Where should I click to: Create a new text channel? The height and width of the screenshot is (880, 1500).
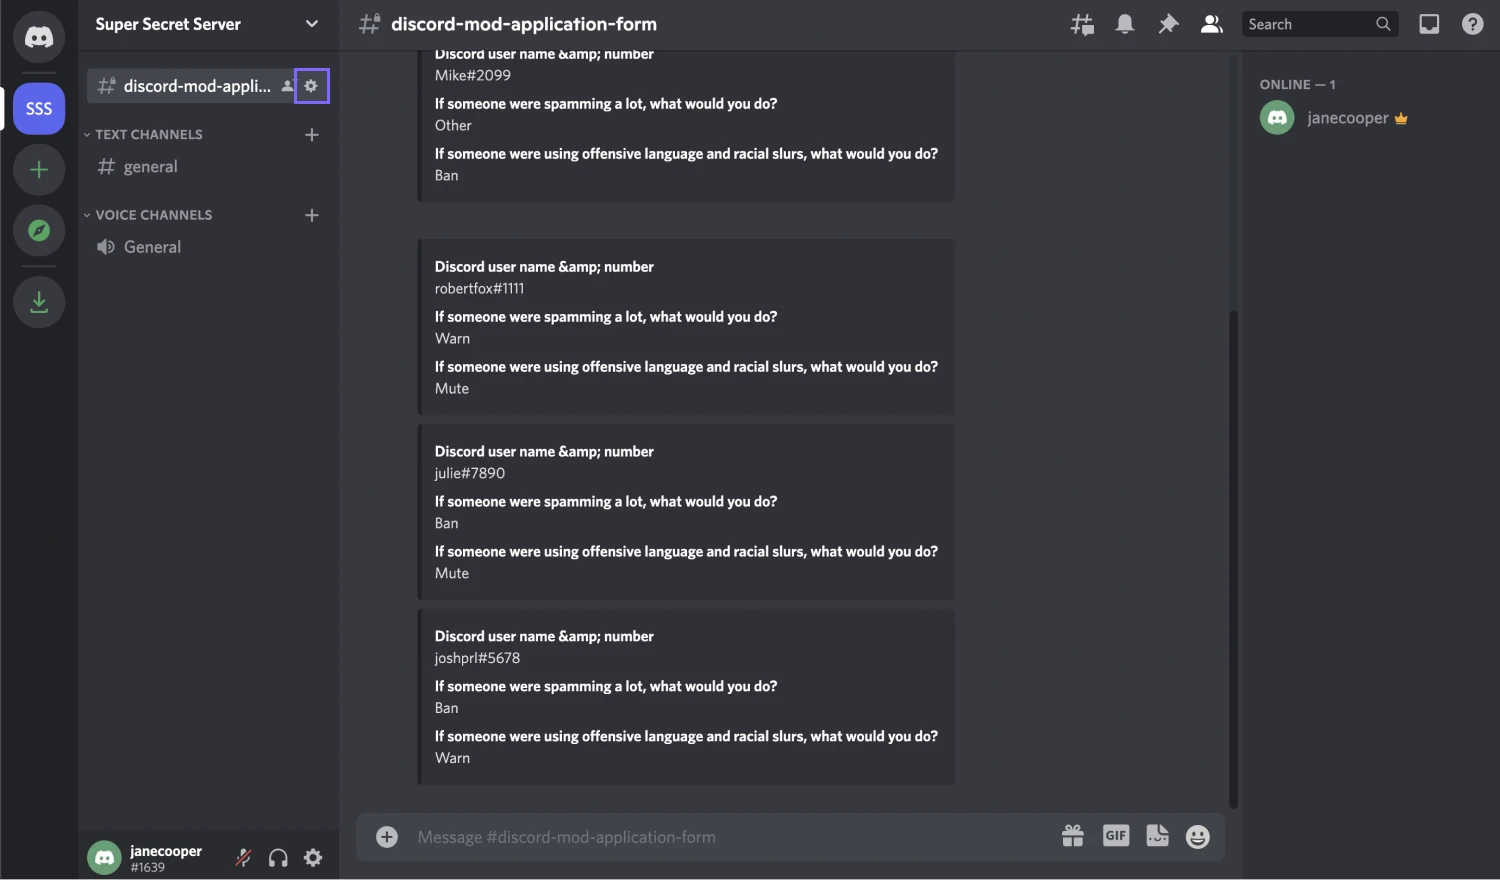click(311, 134)
